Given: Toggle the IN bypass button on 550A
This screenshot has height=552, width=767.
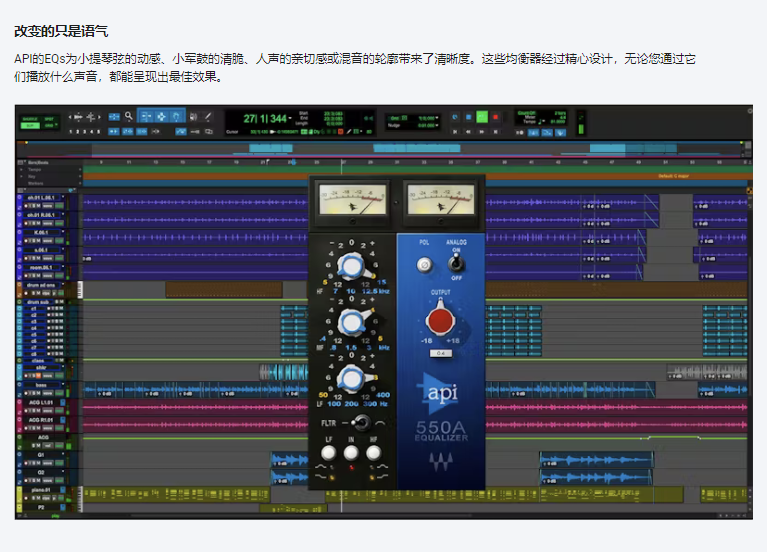Looking at the screenshot, I should [351, 453].
